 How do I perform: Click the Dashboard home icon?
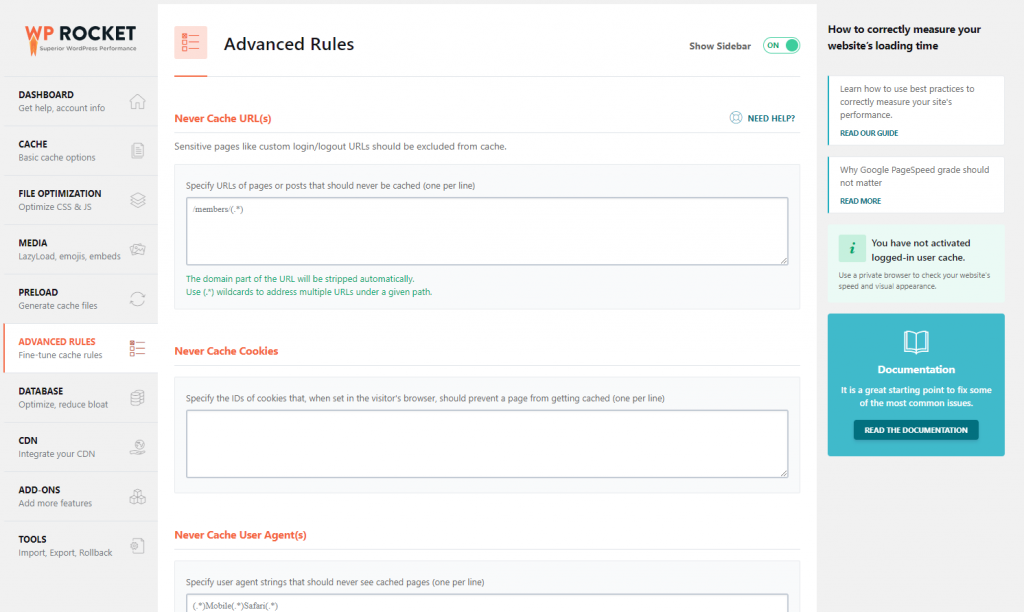(137, 101)
